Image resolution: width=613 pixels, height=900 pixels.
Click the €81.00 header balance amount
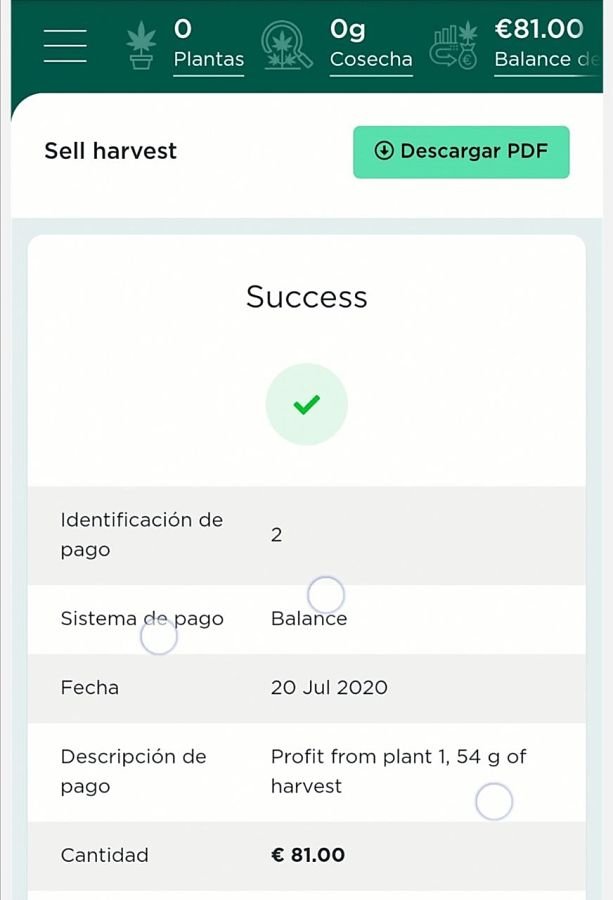pos(539,29)
